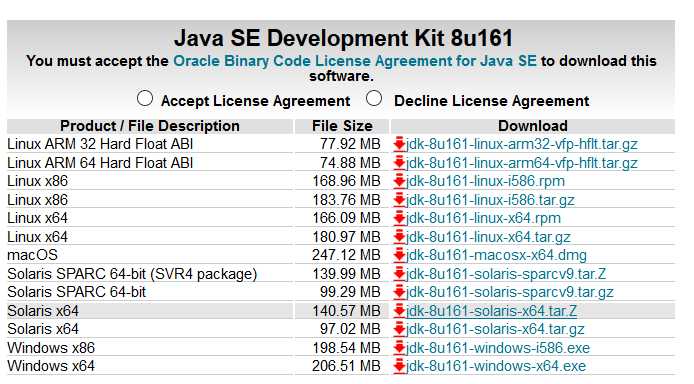Click the File Size column header
This screenshot has height=384, width=694.
click(x=342, y=126)
